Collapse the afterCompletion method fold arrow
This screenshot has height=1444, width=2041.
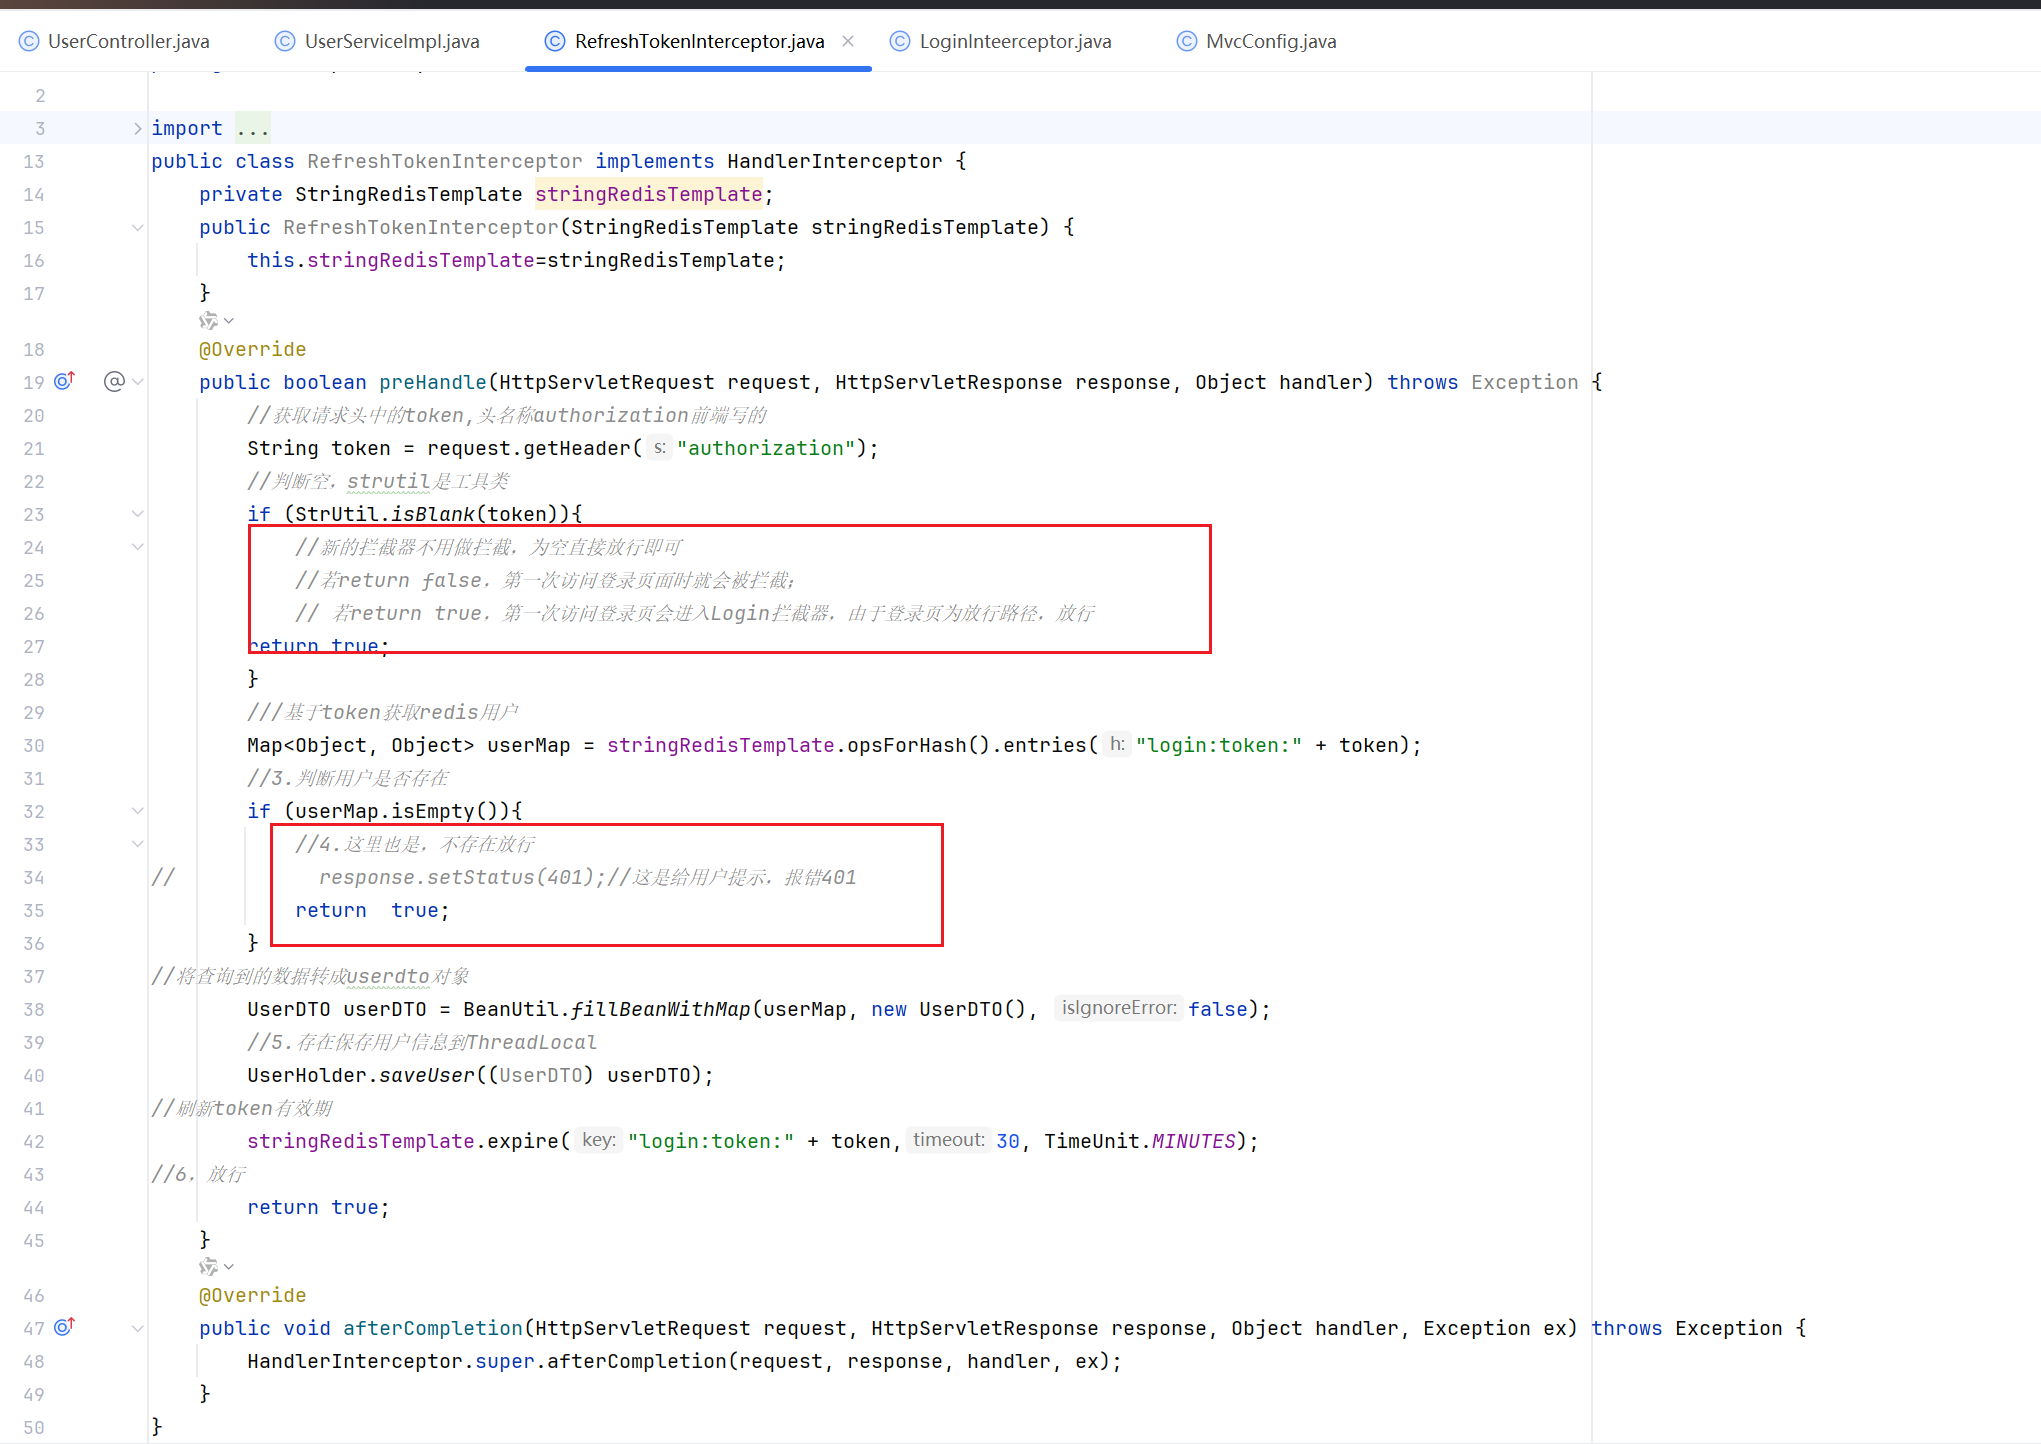point(138,1327)
